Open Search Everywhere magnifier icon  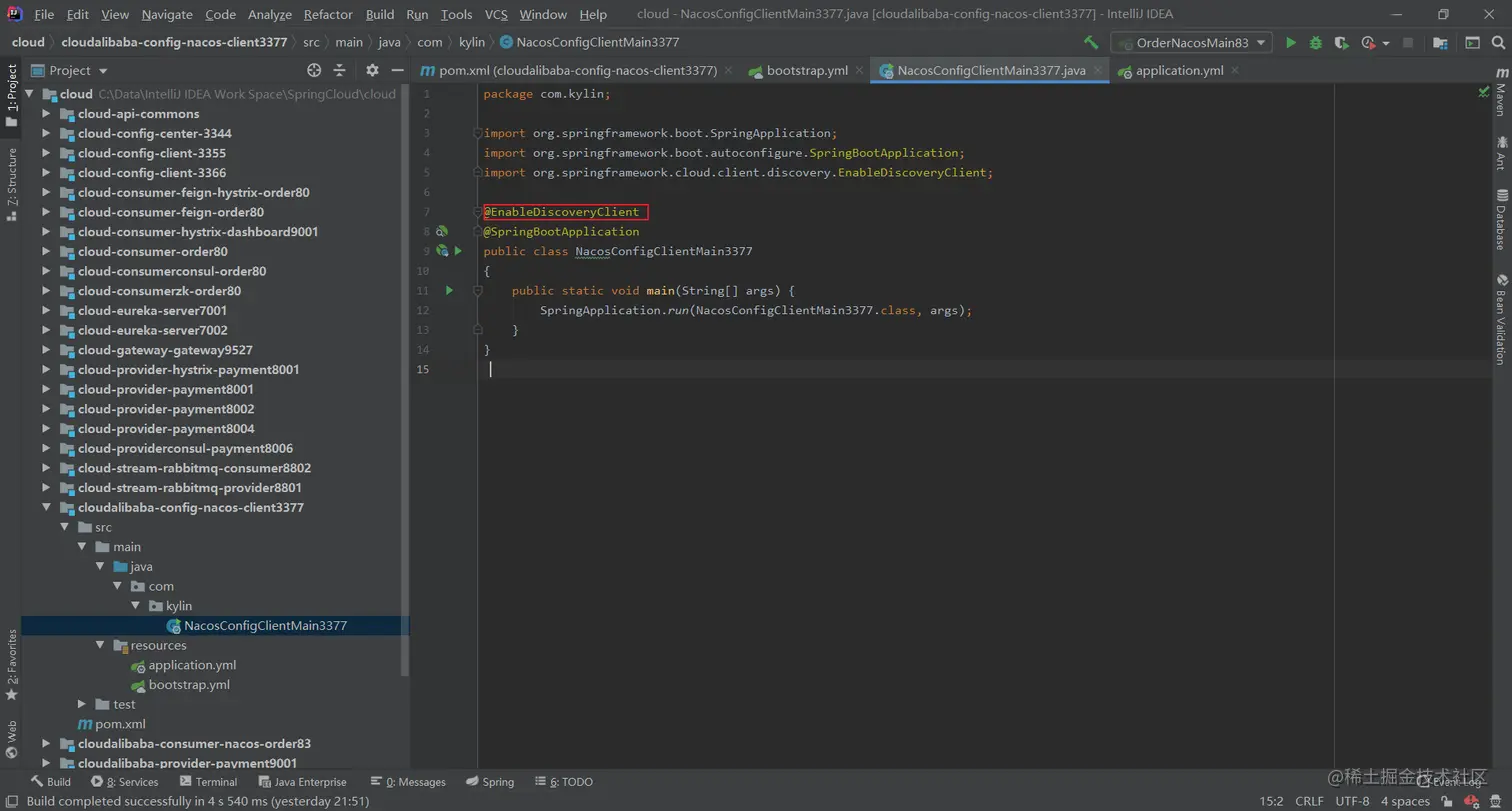1497,43
